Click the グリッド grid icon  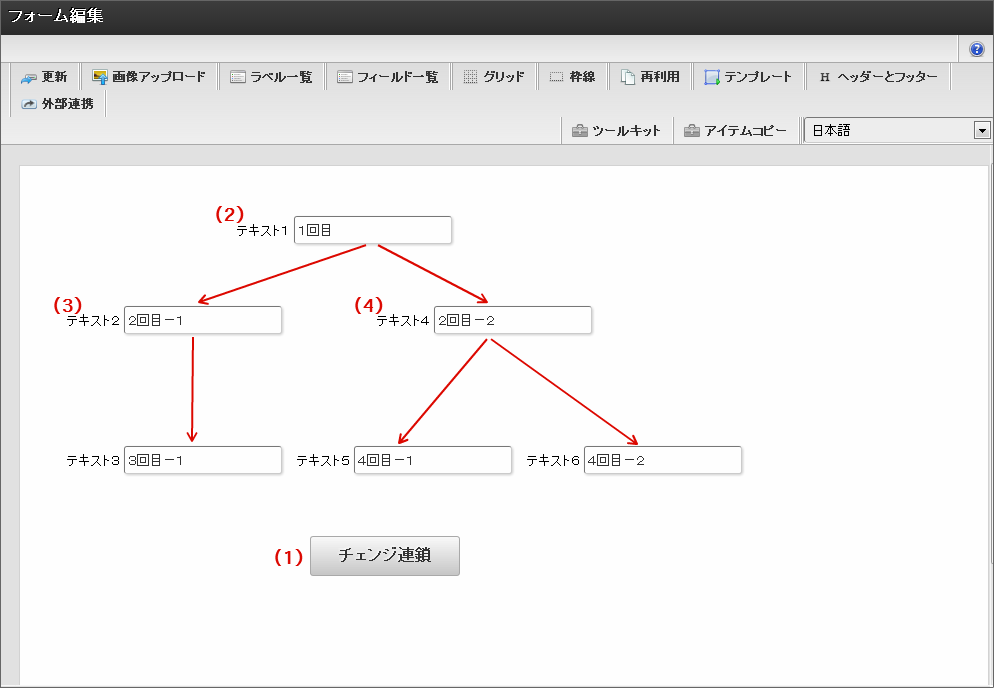tap(470, 77)
